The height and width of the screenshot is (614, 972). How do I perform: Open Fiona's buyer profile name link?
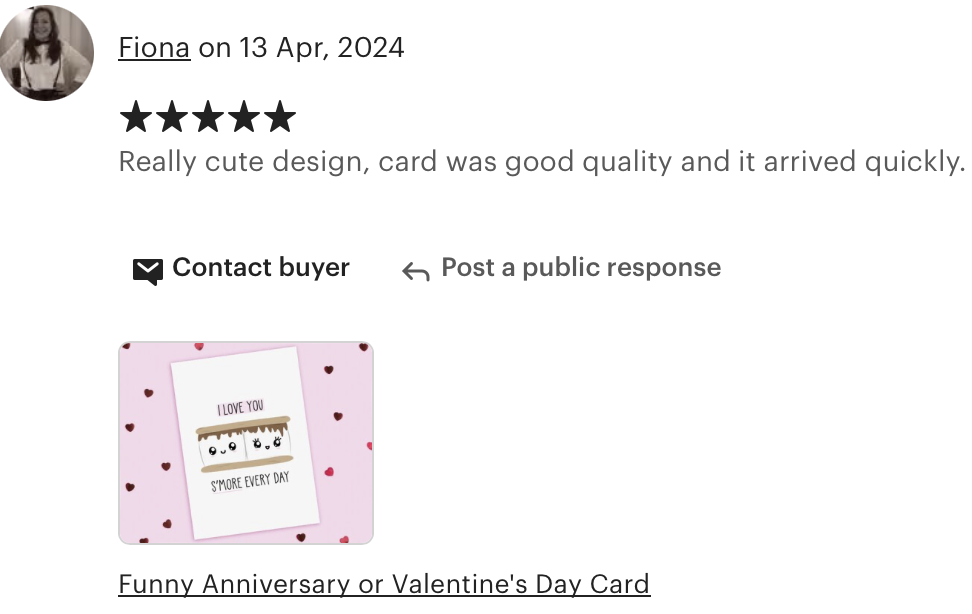tap(154, 48)
